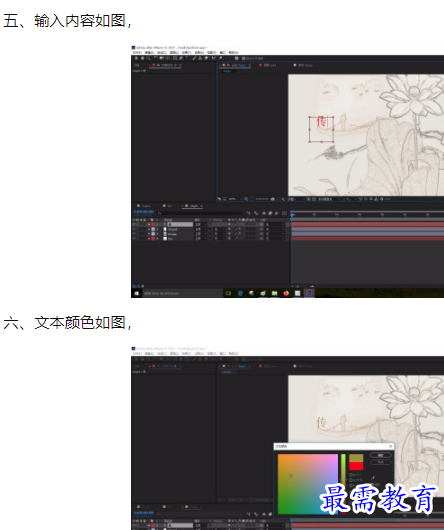
Task: Click the red 传 text in step five's viewer
Action: coord(321,122)
